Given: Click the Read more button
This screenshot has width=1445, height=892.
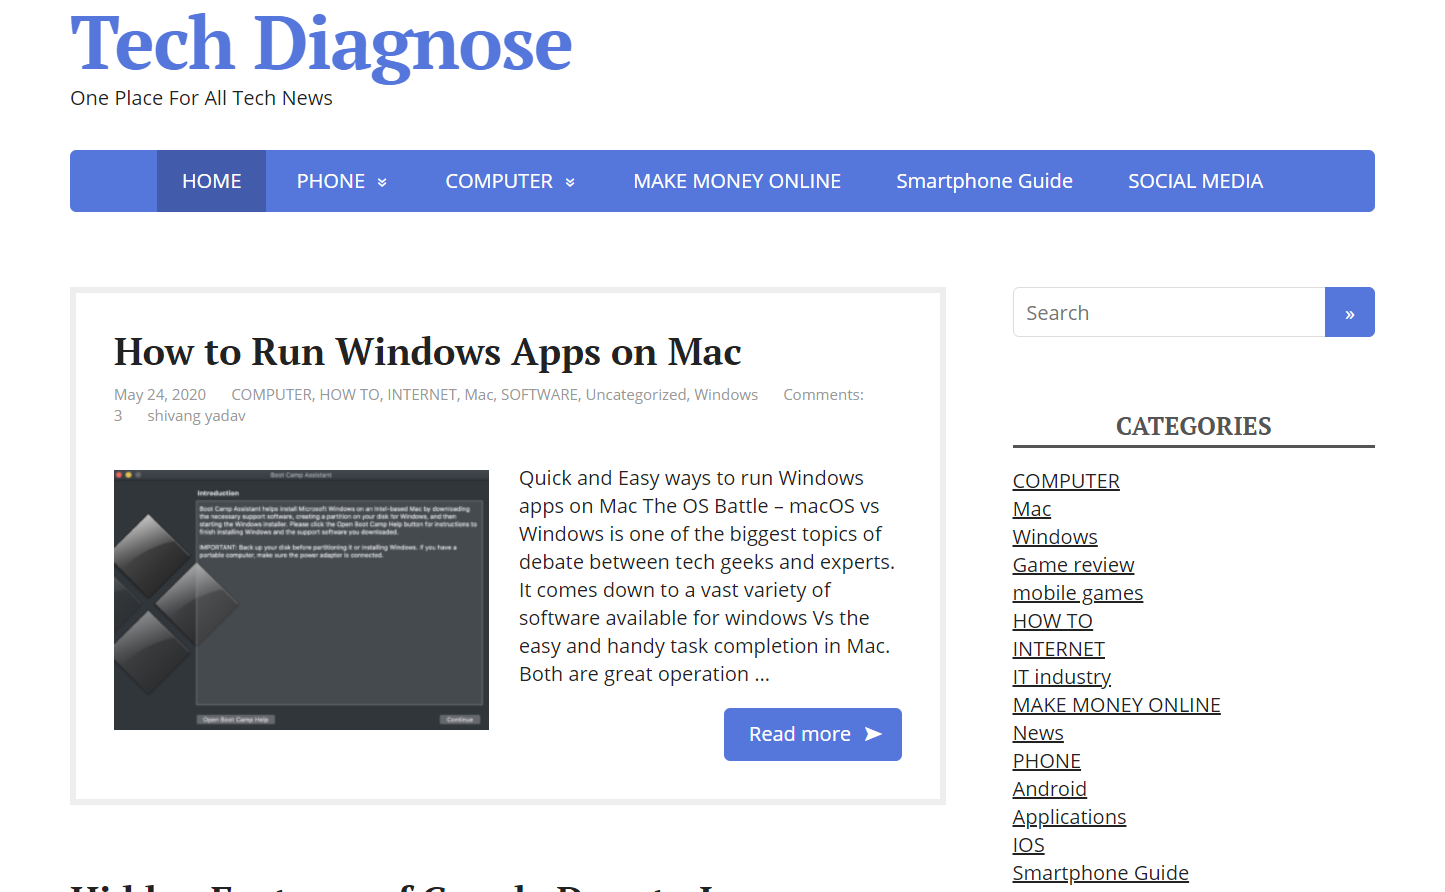Looking at the screenshot, I should tap(812, 734).
